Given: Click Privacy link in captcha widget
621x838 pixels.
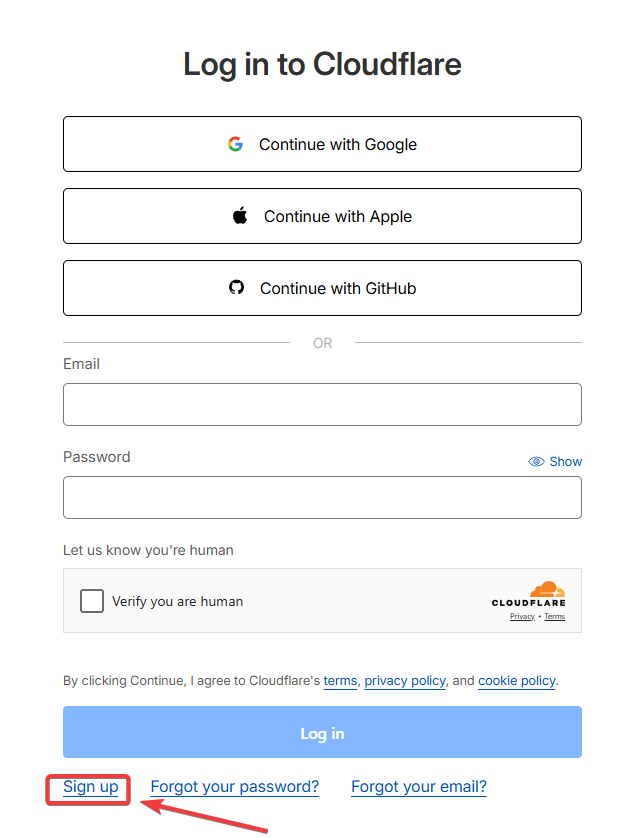Looking at the screenshot, I should point(522,617).
